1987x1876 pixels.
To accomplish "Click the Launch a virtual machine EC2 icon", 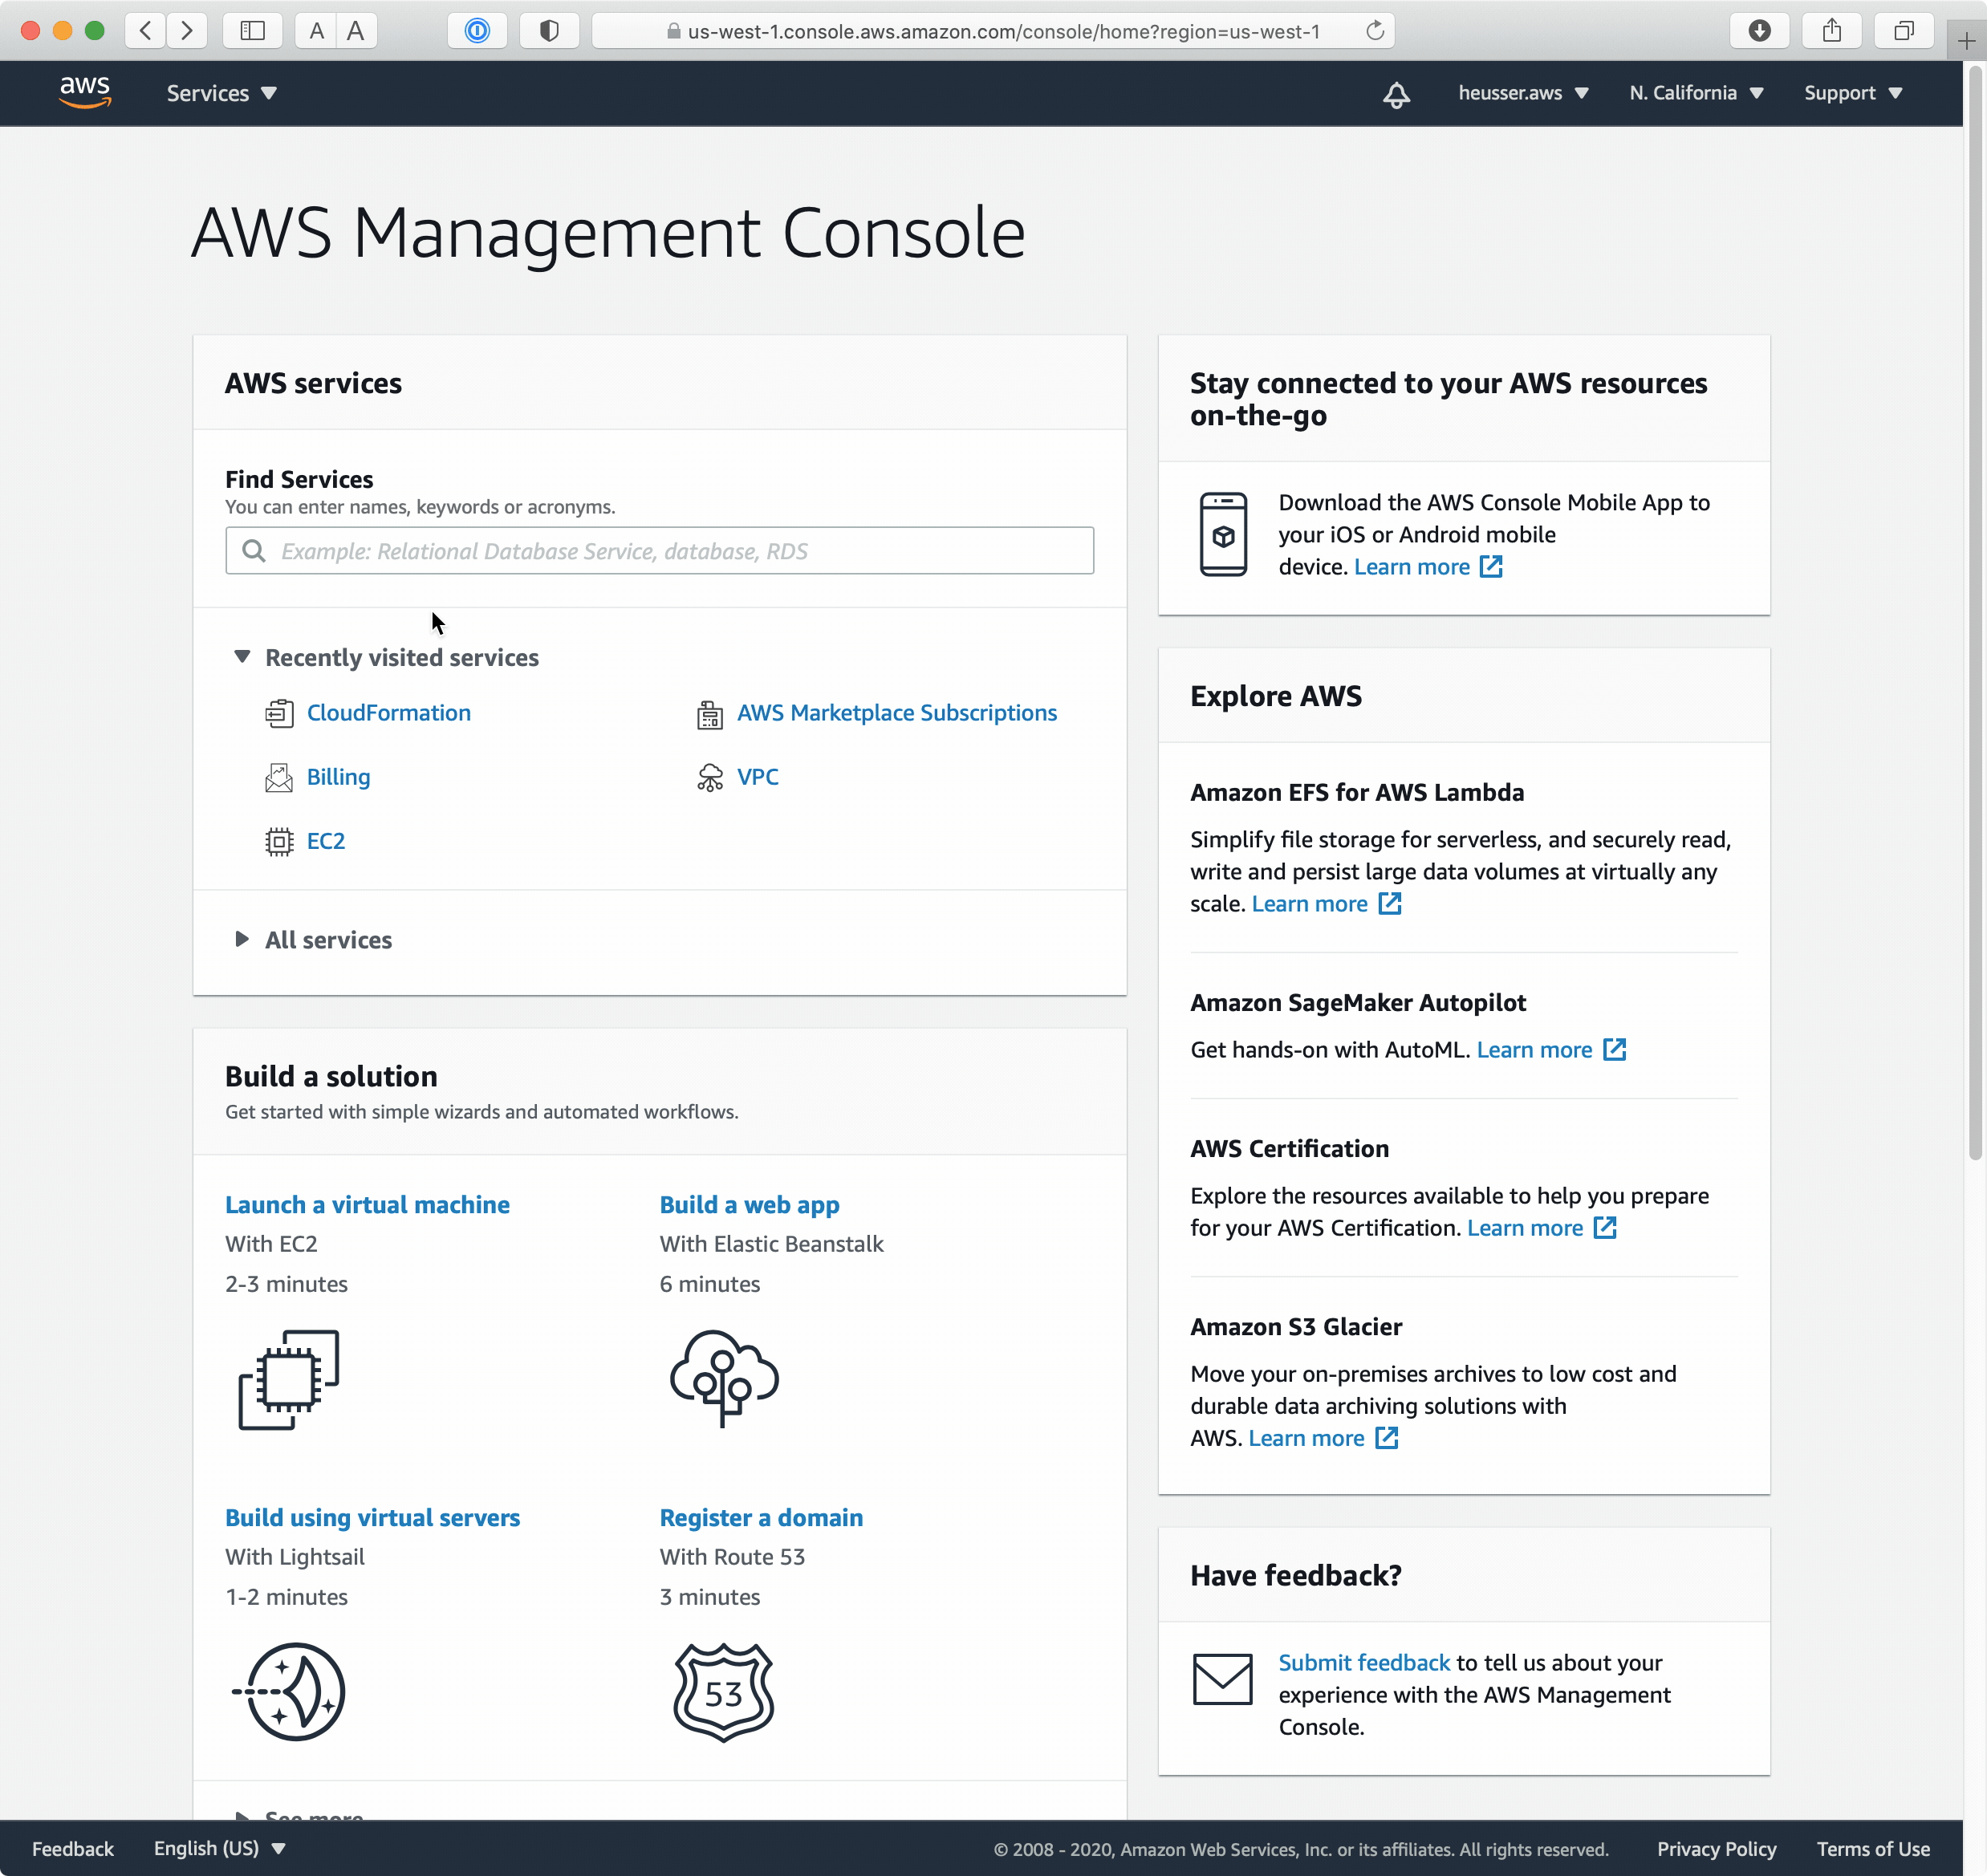I will pyautogui.click(x=288, y=1379).
